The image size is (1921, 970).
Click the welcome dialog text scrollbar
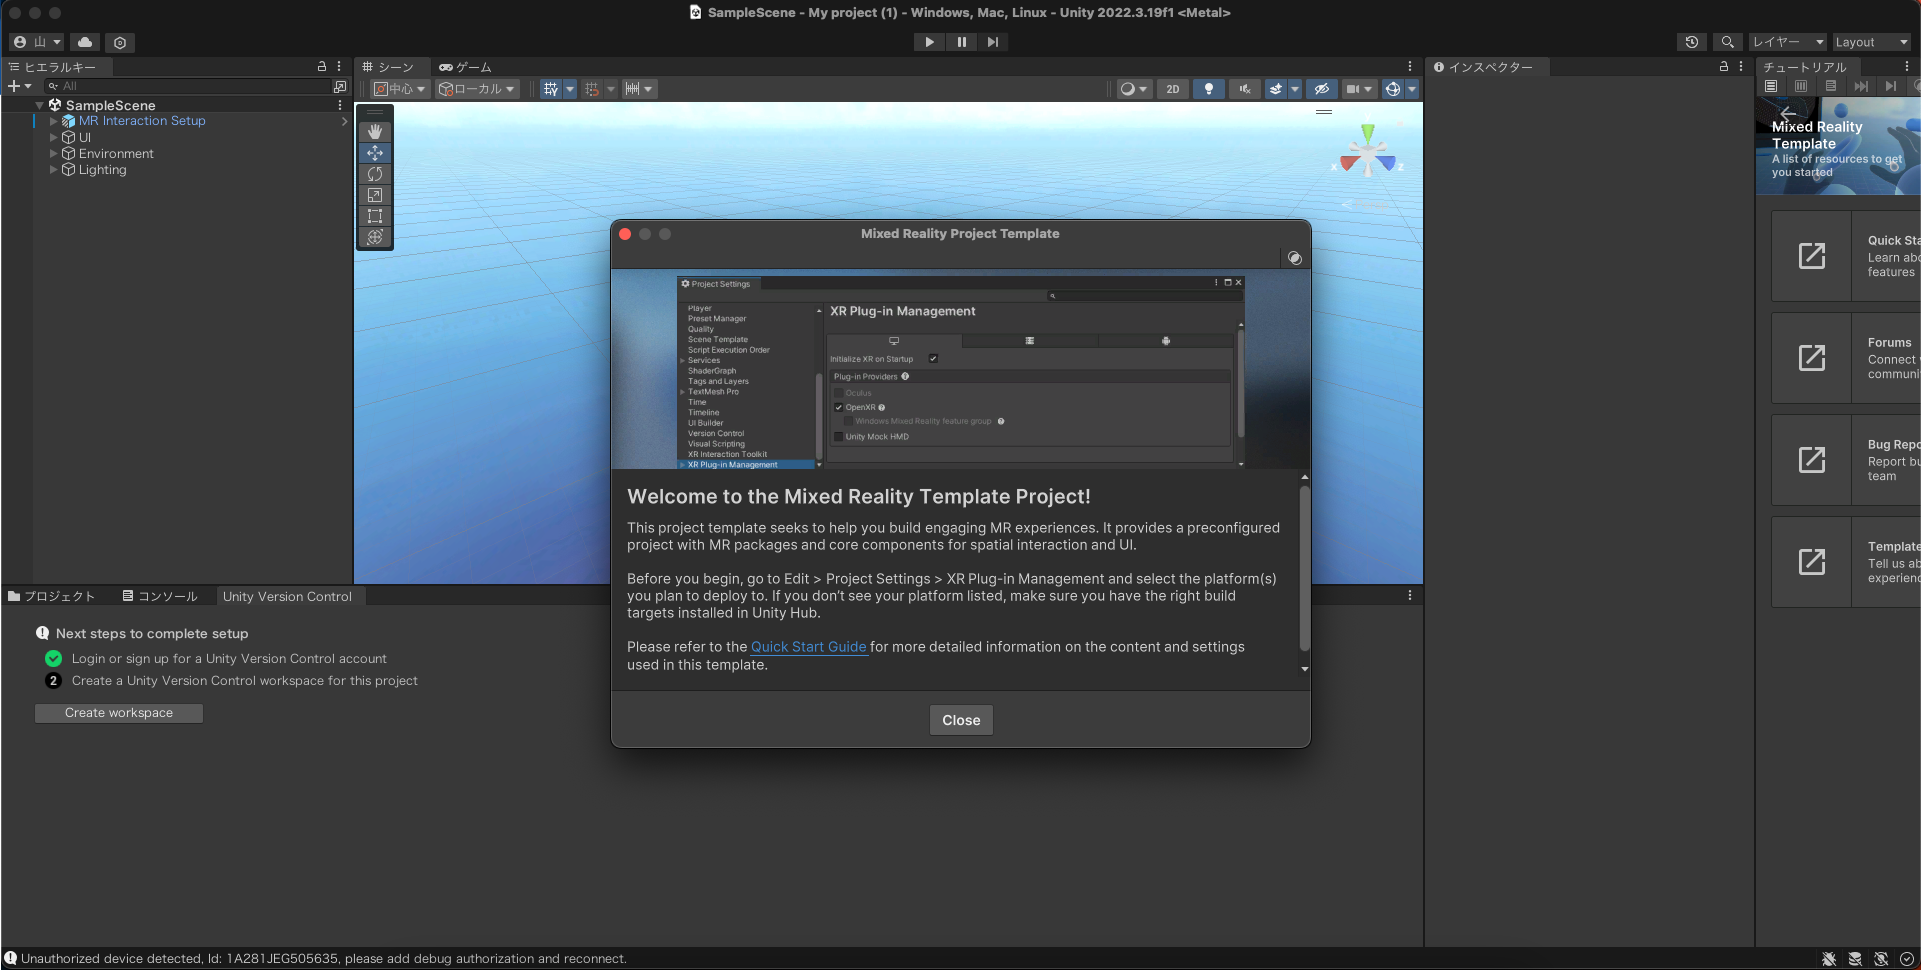point(1304,569)
